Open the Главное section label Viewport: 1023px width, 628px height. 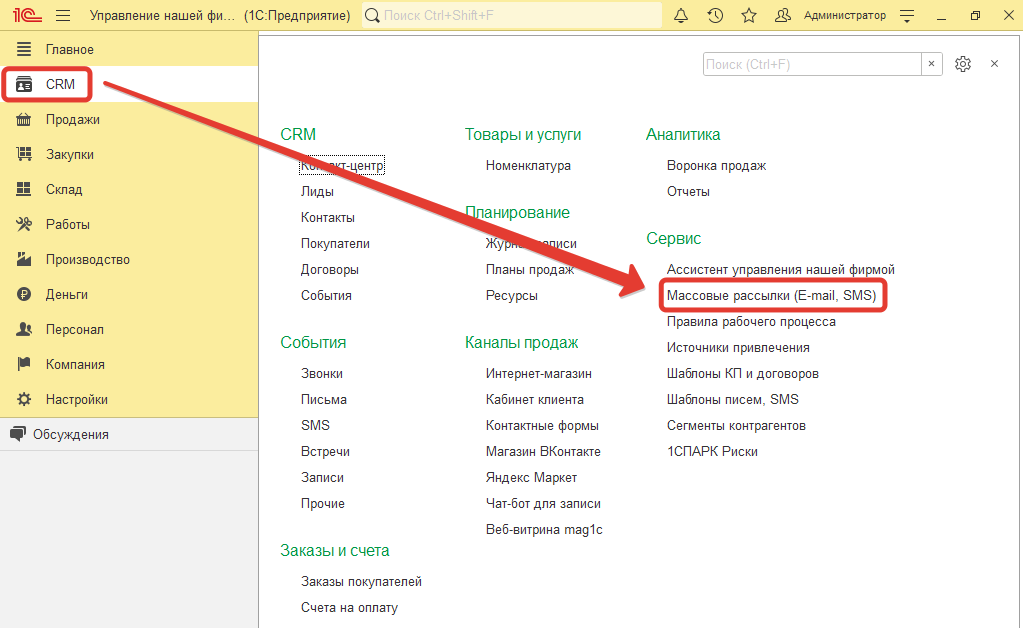(x=70, y=50)
